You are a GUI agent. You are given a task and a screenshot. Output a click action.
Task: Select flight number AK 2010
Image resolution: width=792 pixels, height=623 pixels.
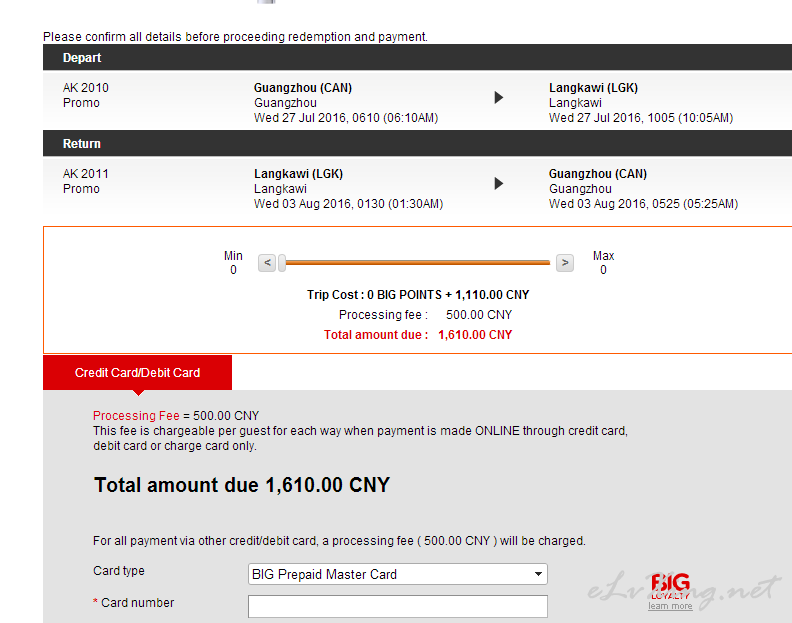(x=86, y=88)
